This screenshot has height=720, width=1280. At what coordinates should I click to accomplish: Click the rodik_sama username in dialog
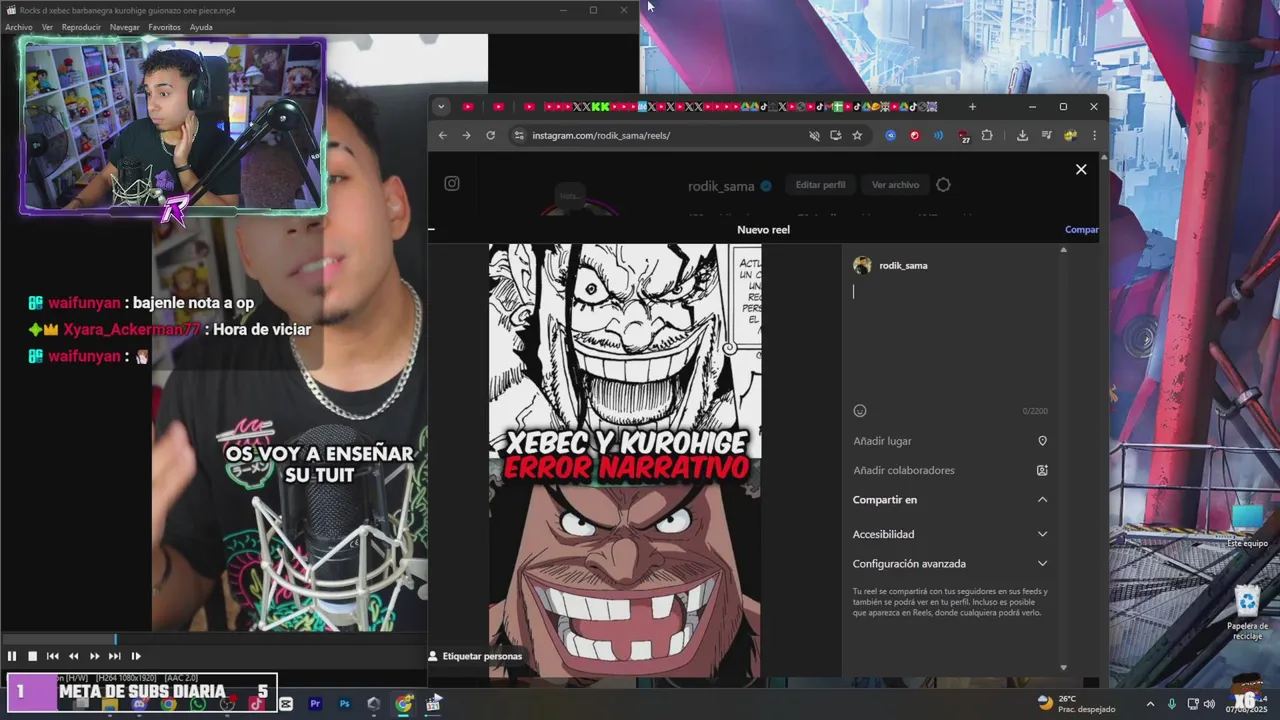click(903, 265)
